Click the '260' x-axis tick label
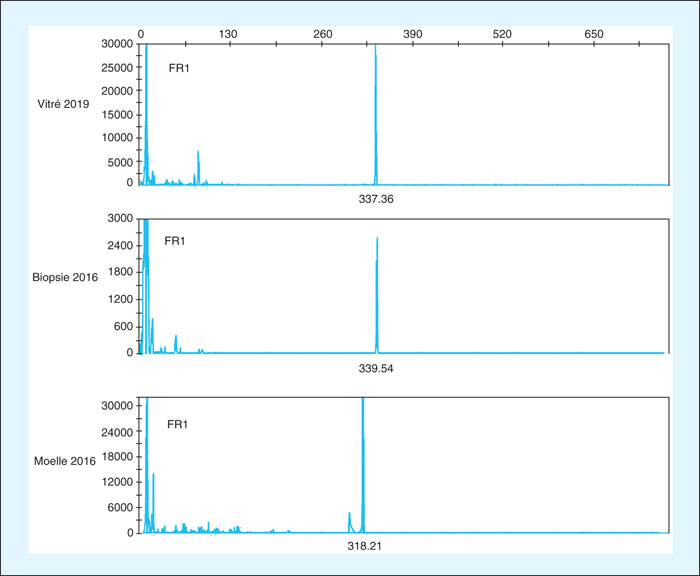700x576 pixels. 322,34
